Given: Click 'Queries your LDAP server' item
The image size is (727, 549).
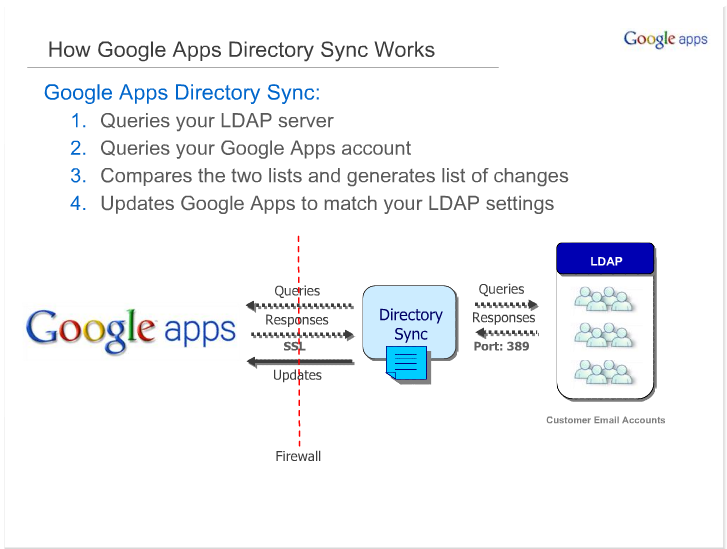Looking at the screenshot, I should click(x=217, y=121).
